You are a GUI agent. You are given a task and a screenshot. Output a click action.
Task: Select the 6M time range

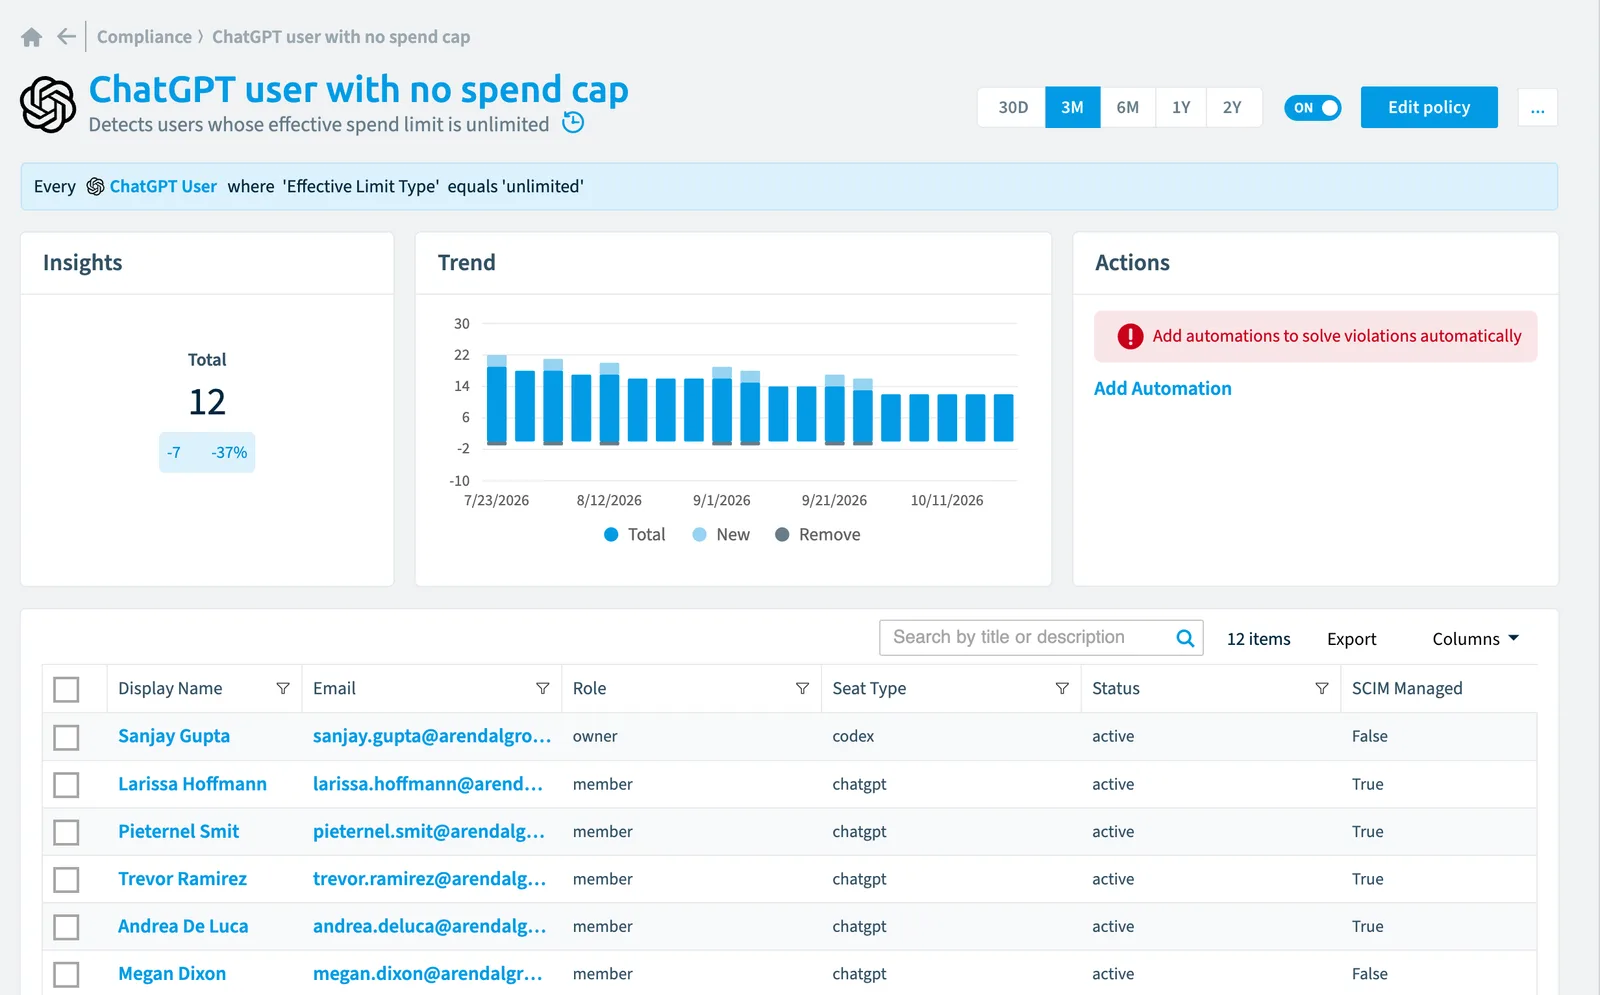[1127, 108]
